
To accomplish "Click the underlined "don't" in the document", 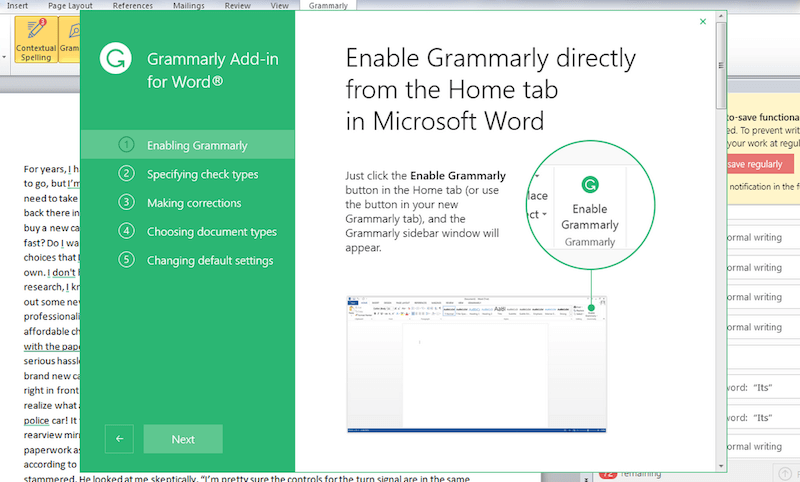I will click(x=64, y=272).
